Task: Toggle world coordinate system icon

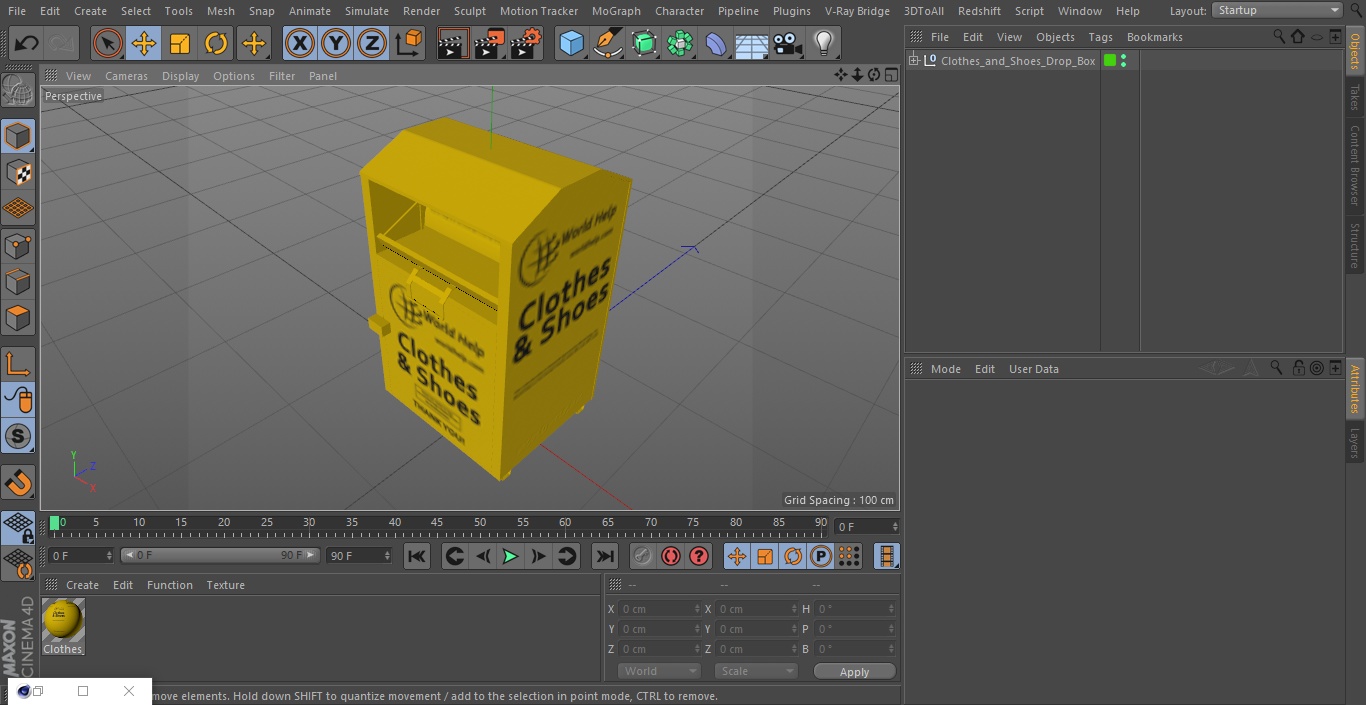Action: pos(409,43)
